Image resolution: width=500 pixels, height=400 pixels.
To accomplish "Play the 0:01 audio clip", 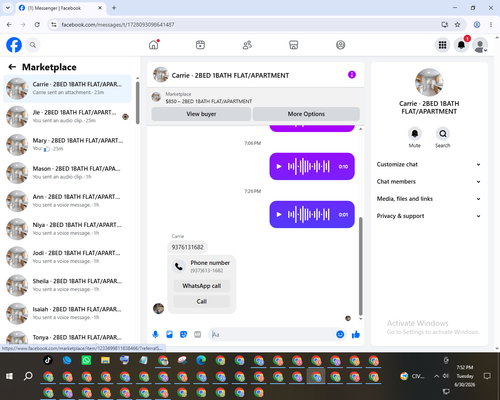I will 279,214.
